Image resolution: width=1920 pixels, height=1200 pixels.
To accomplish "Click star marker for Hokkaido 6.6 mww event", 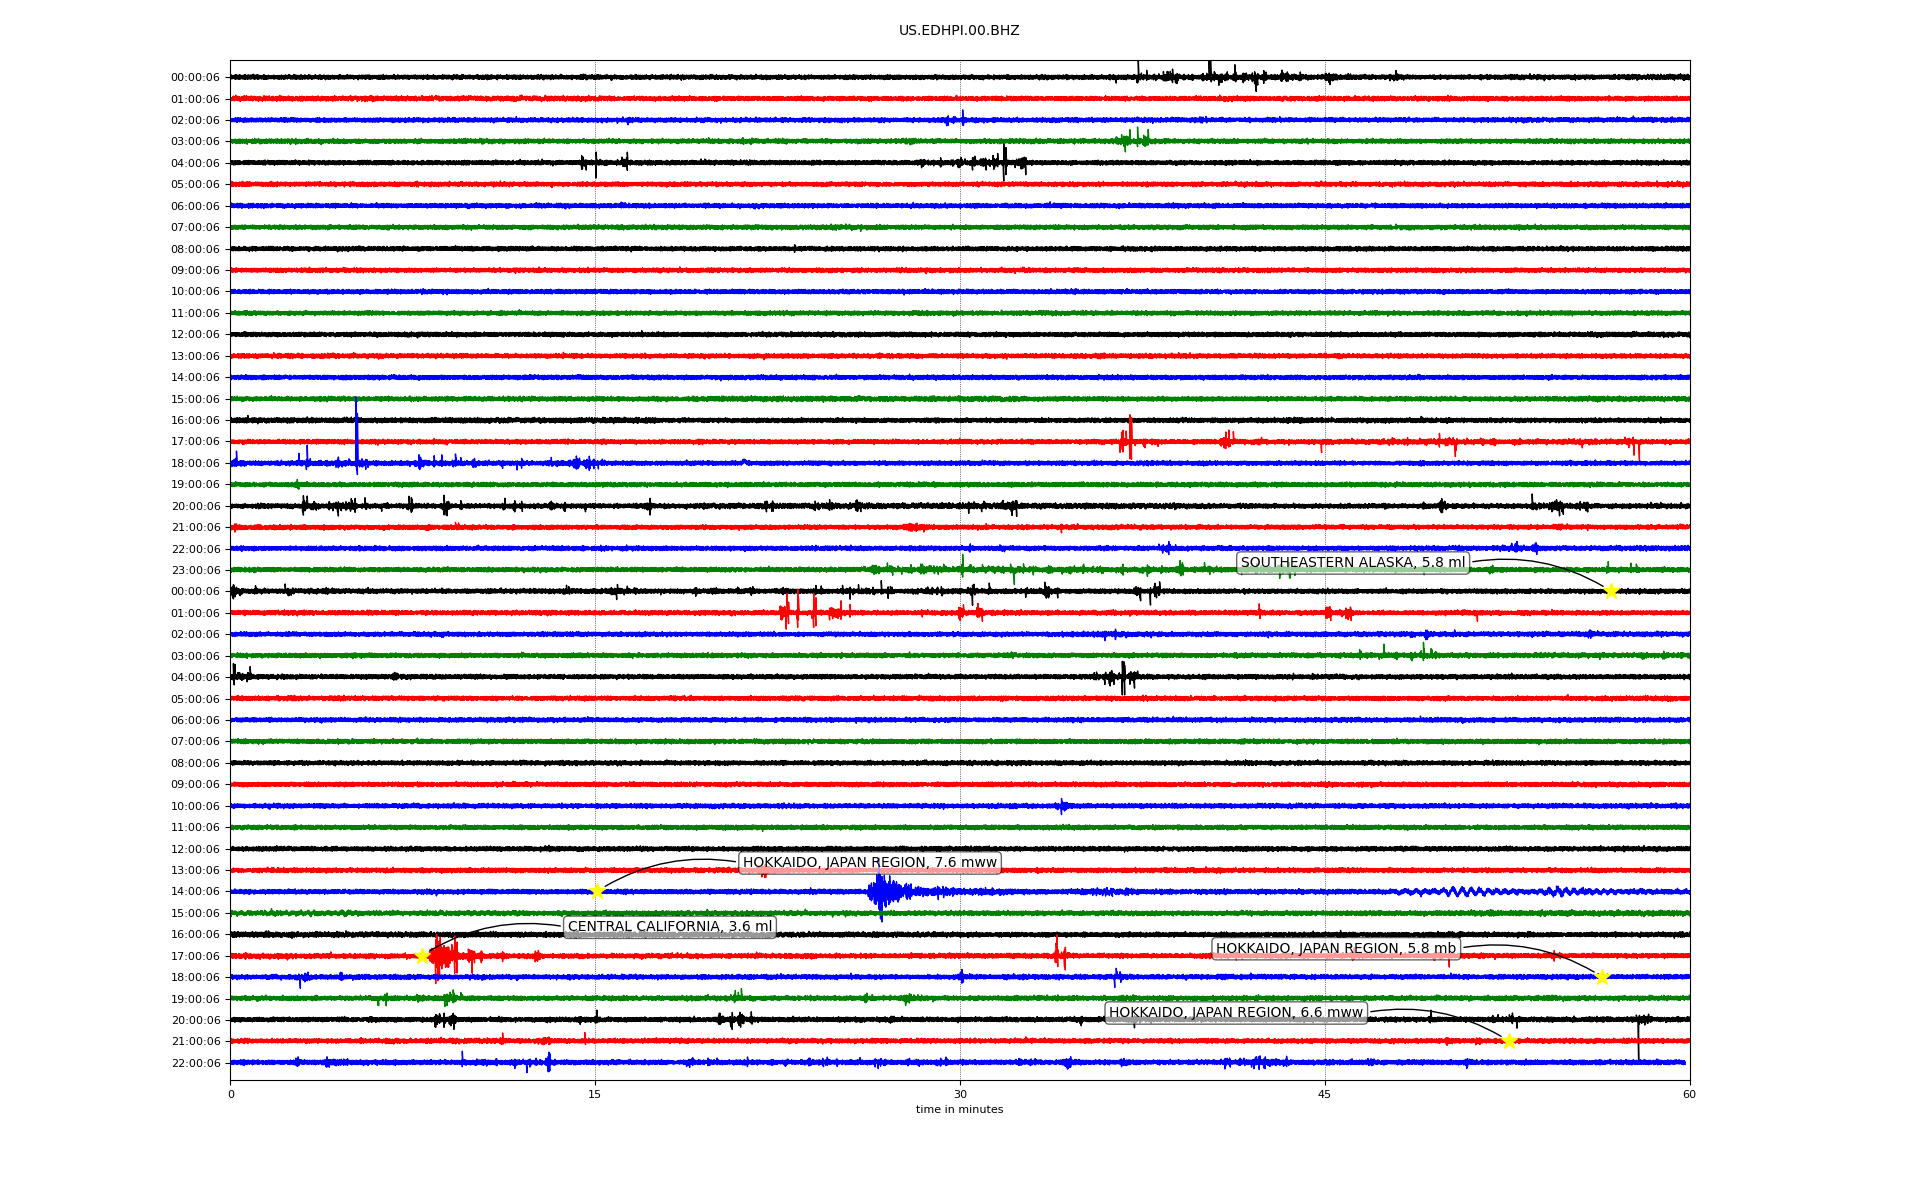I will point(1509,1041).
